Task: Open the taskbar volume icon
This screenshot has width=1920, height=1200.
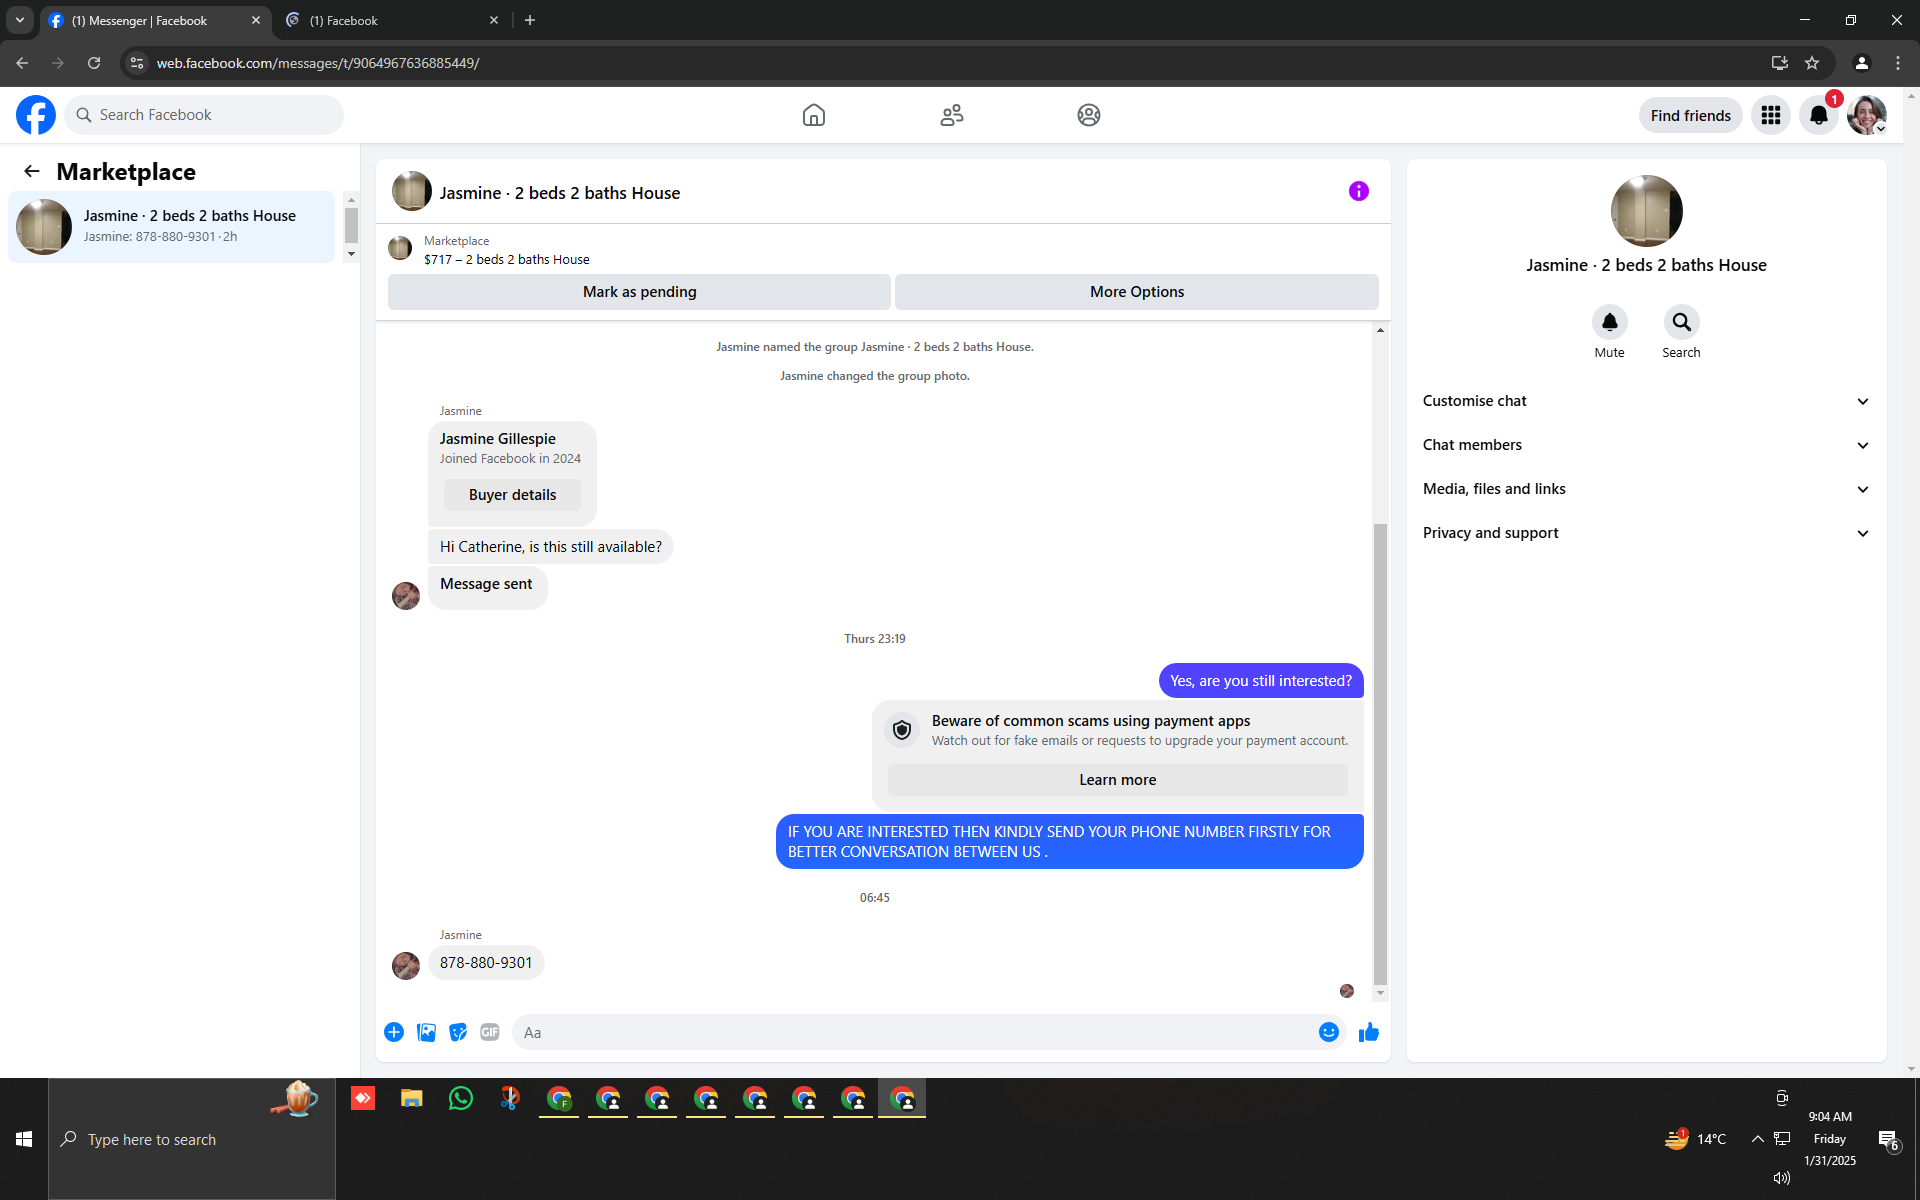Action: (x=1782, y=1178)
